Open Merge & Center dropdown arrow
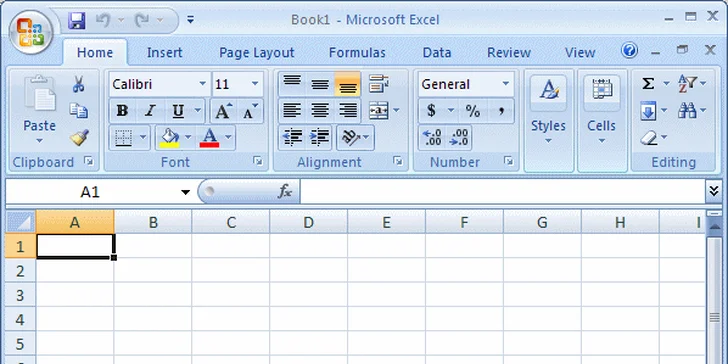The height and width of the screenshot is (364, 728). tap(396, 110)
